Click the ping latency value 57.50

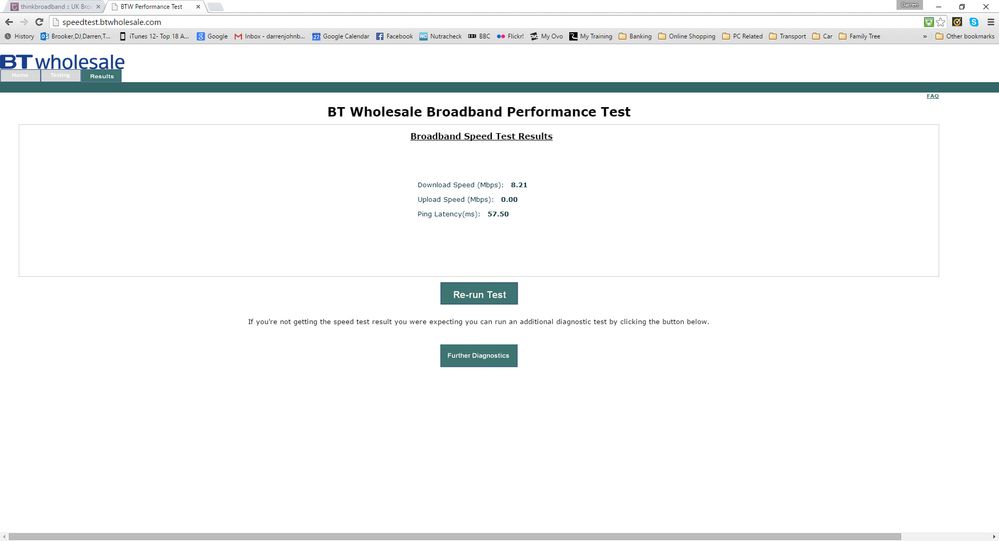[x=498, y=214]
